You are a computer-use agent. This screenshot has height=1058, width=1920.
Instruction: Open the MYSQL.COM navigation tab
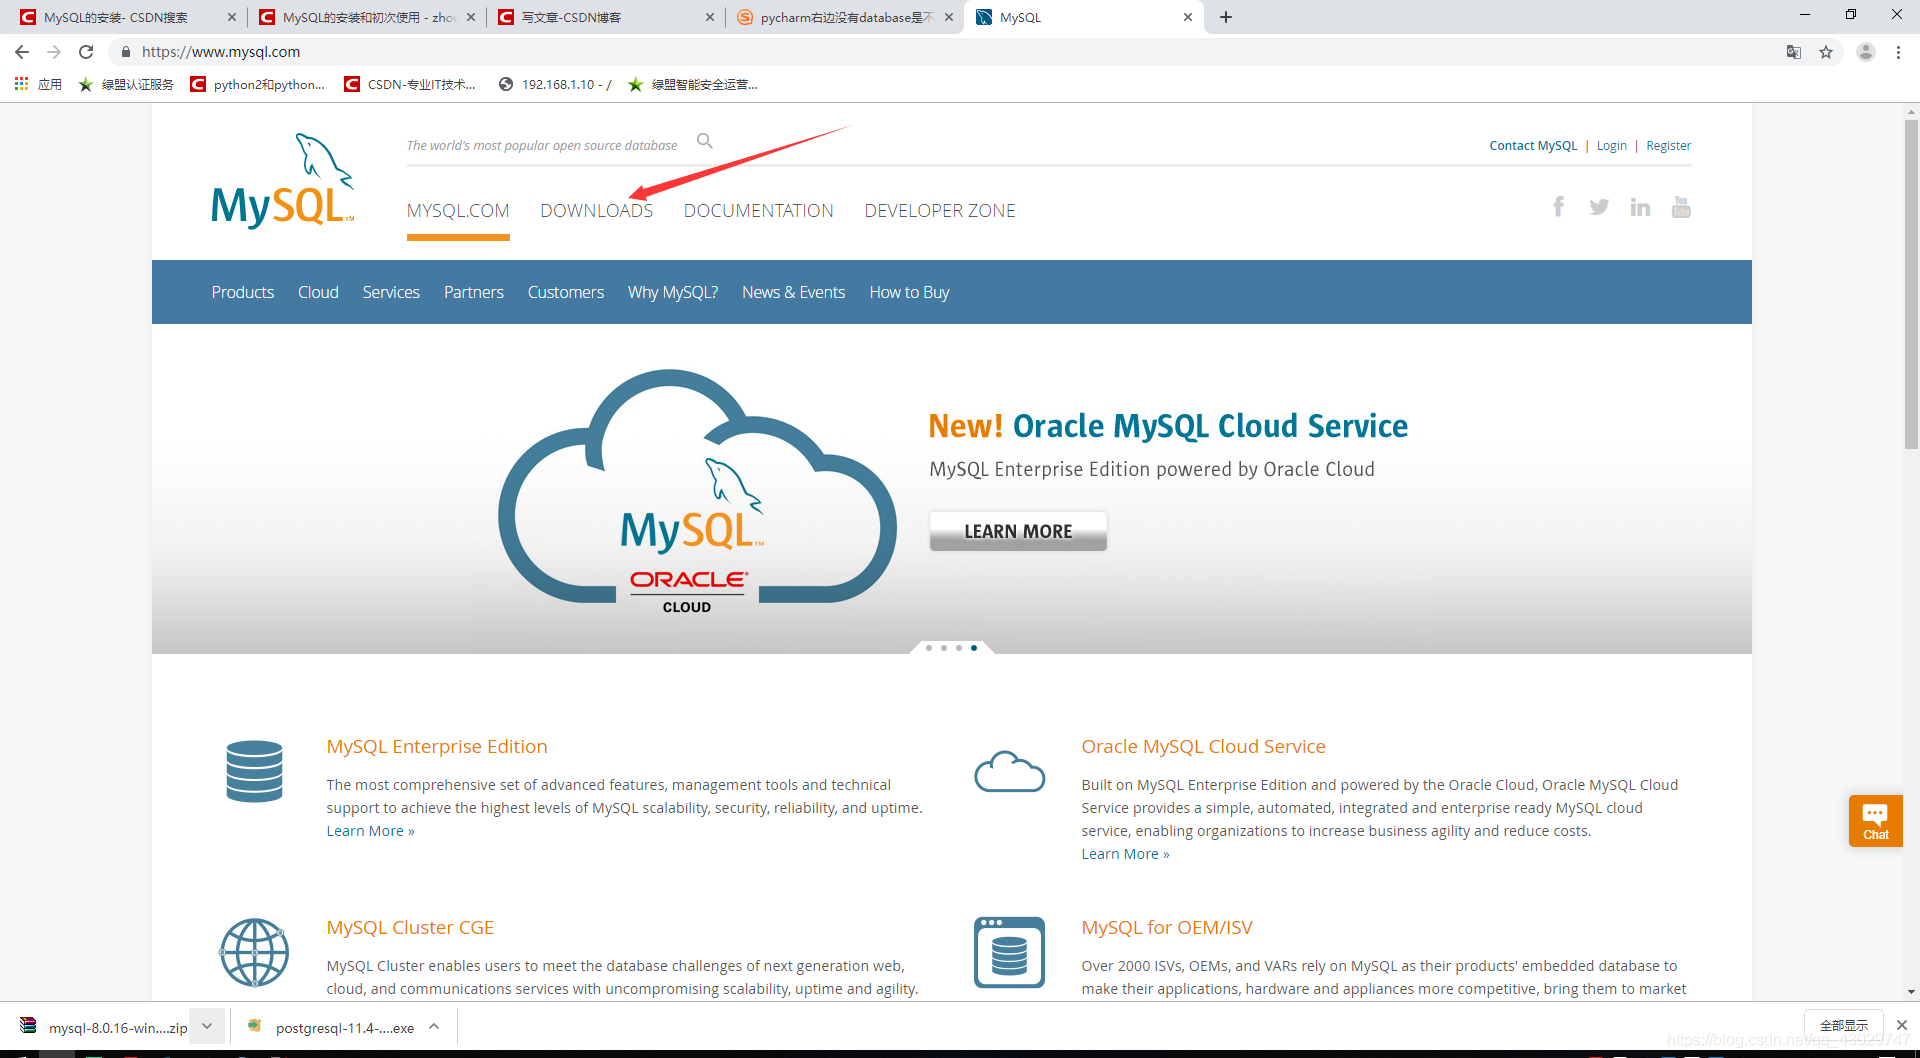458,211
